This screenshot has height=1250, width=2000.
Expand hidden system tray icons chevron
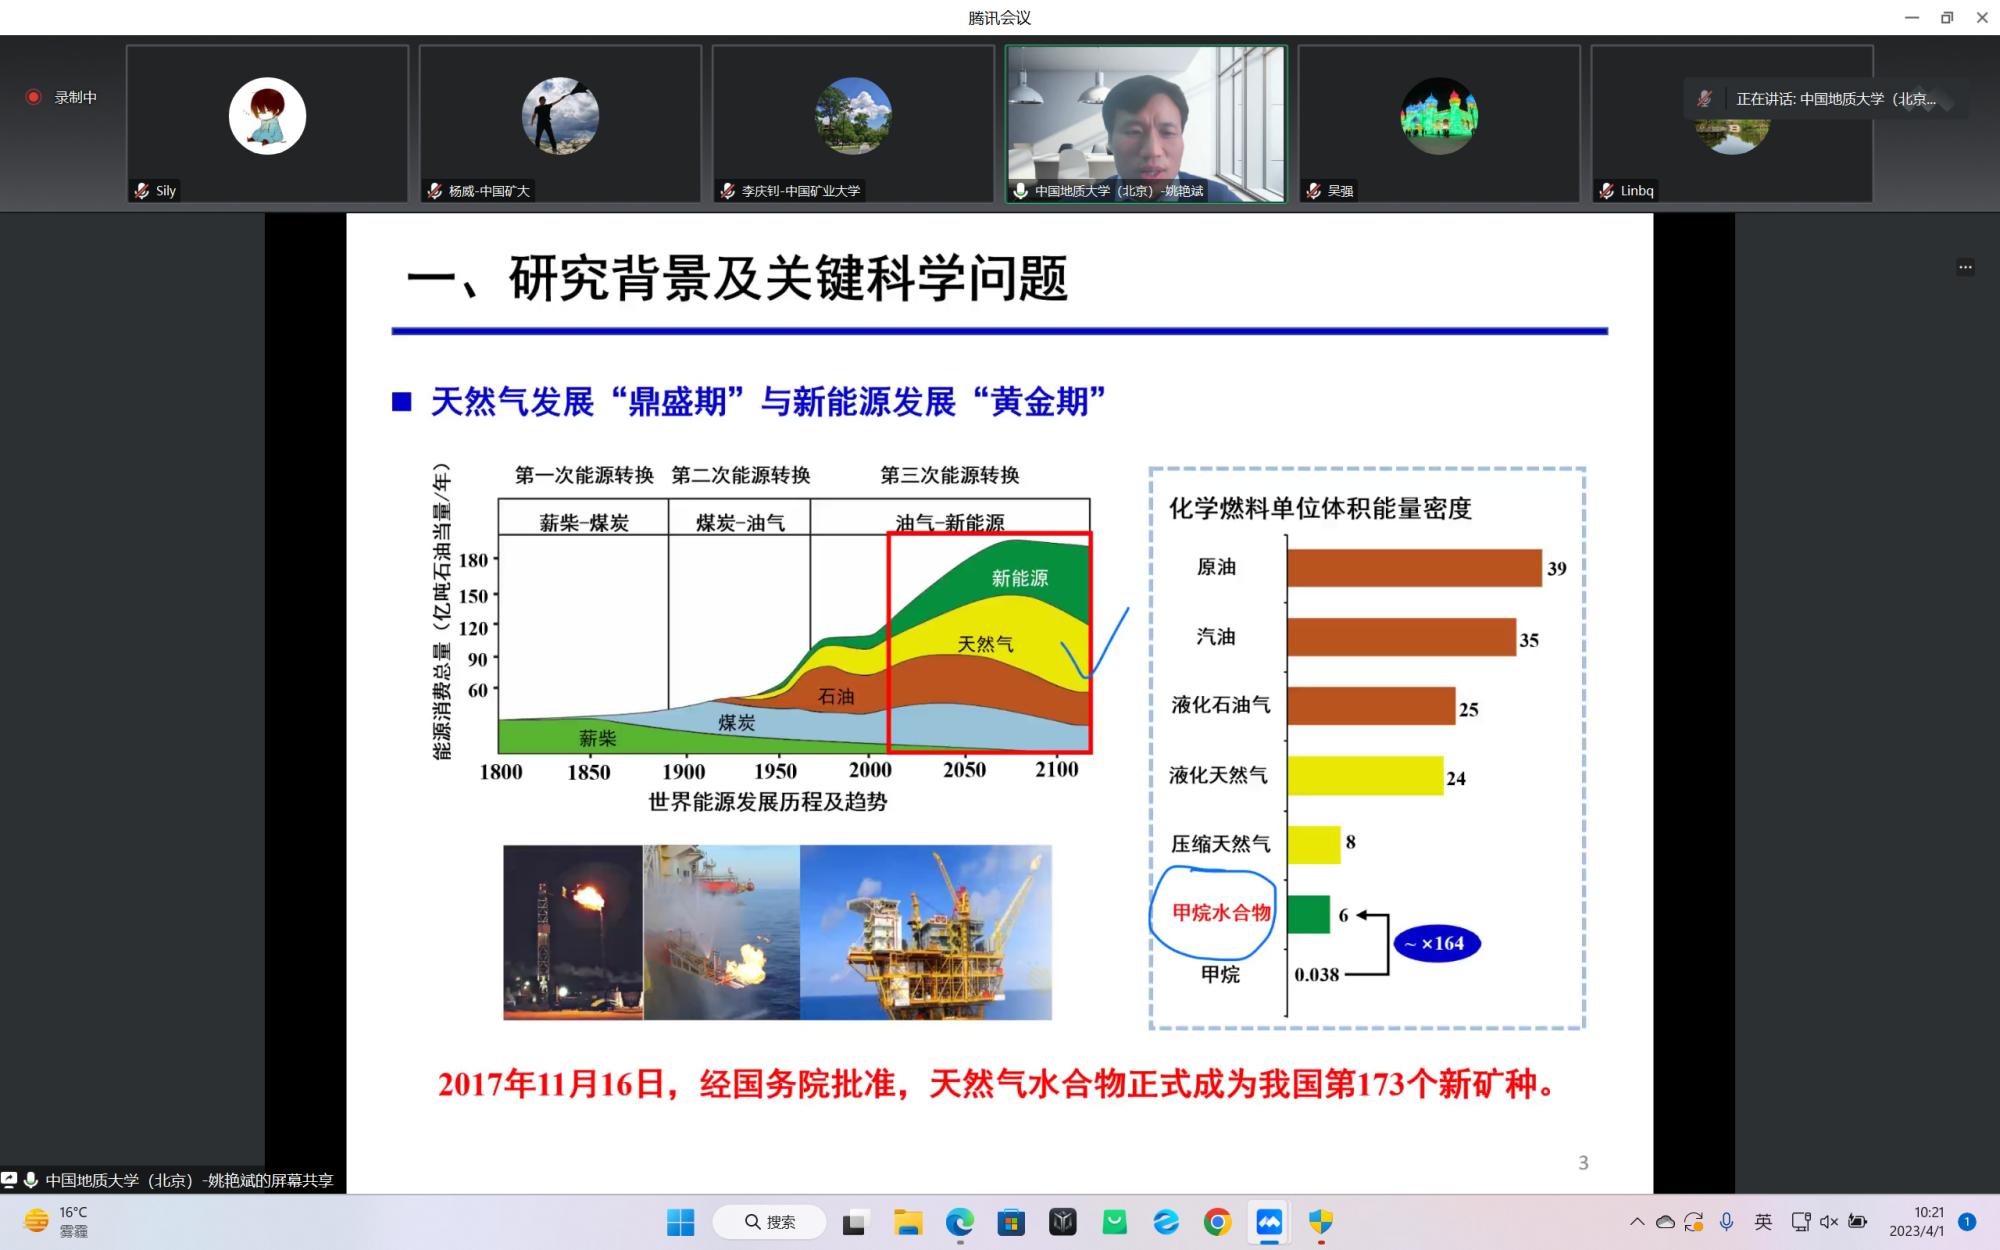pyautogui.click(x=1637, y=1222)
